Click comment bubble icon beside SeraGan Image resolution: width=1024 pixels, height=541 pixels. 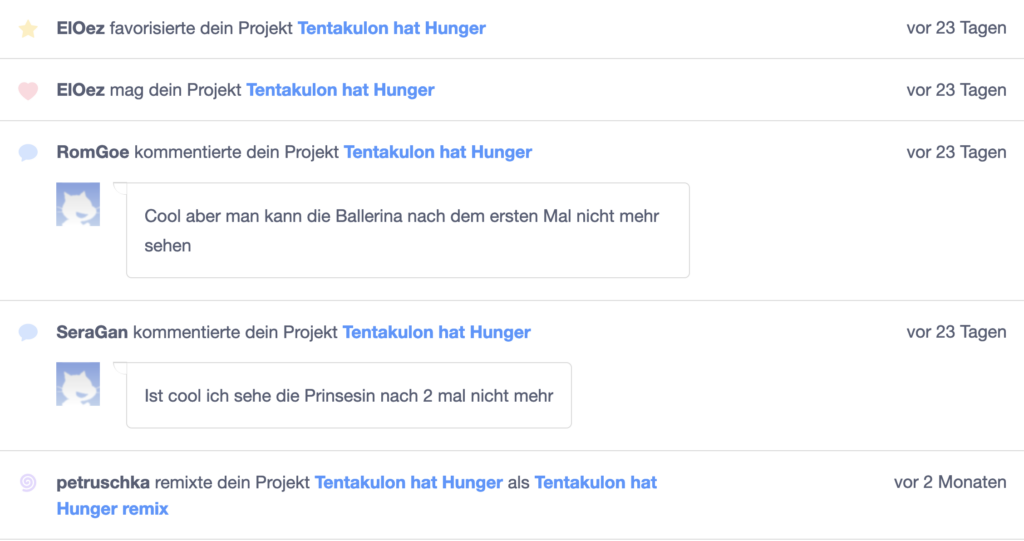pos(28,332)
